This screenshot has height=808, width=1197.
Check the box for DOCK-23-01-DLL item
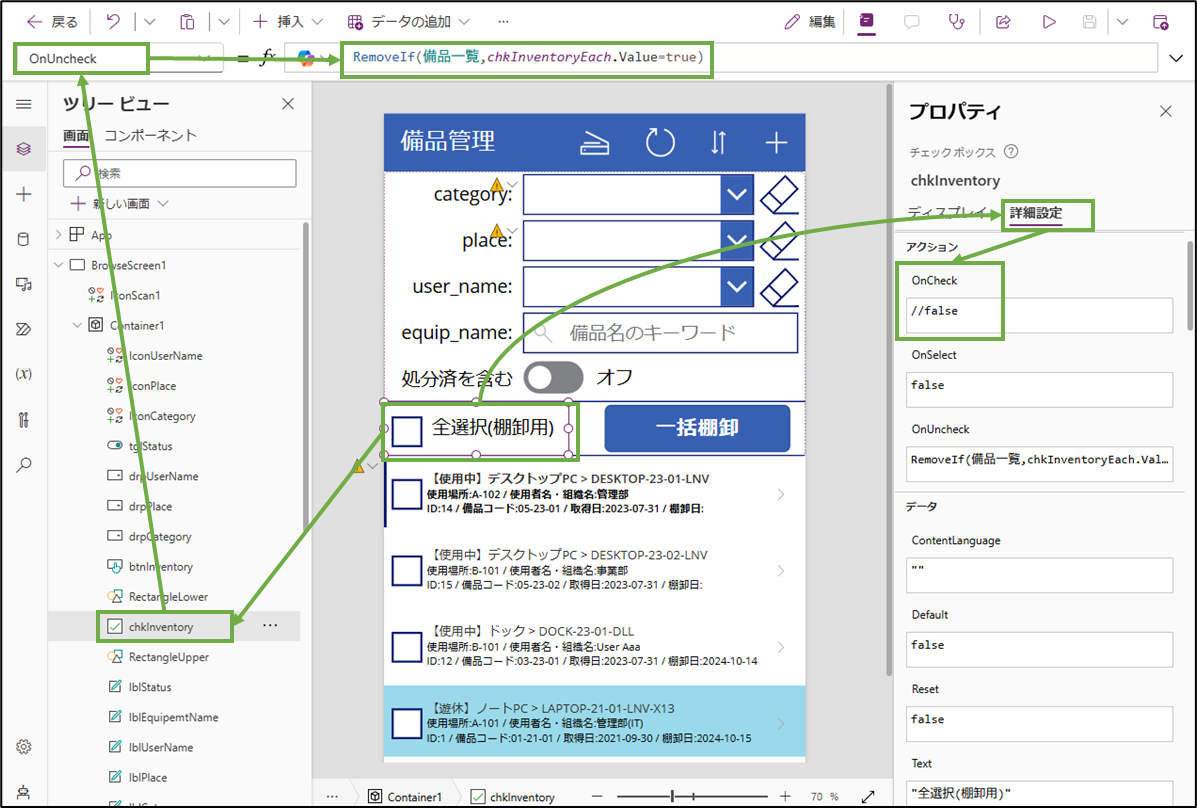click(x=407, y=647)
